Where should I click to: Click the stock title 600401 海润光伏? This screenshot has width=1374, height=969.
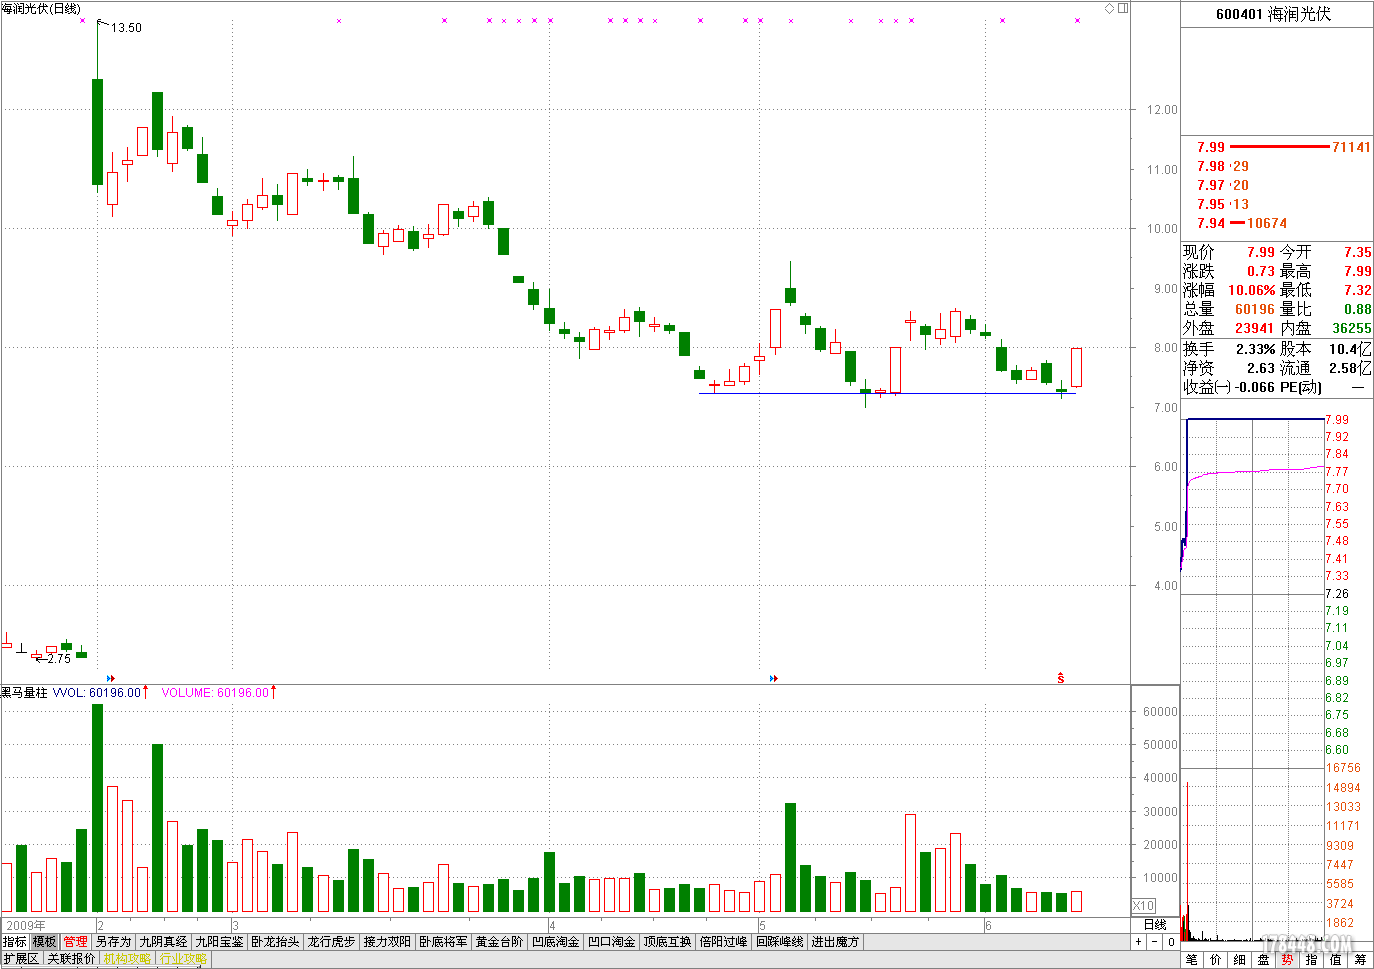pyautogui.click(x=1273, y=14)
